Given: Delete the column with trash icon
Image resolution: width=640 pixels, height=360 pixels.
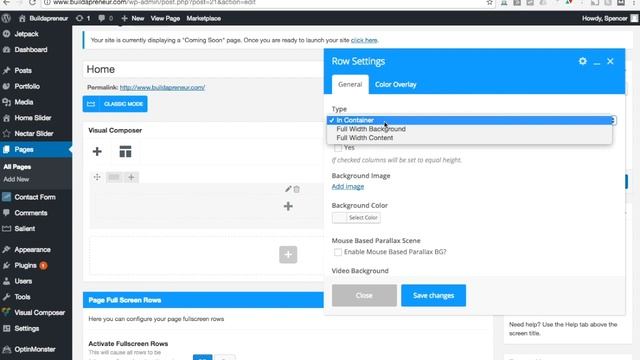Looking at the screenshot, I should [297, 189].
